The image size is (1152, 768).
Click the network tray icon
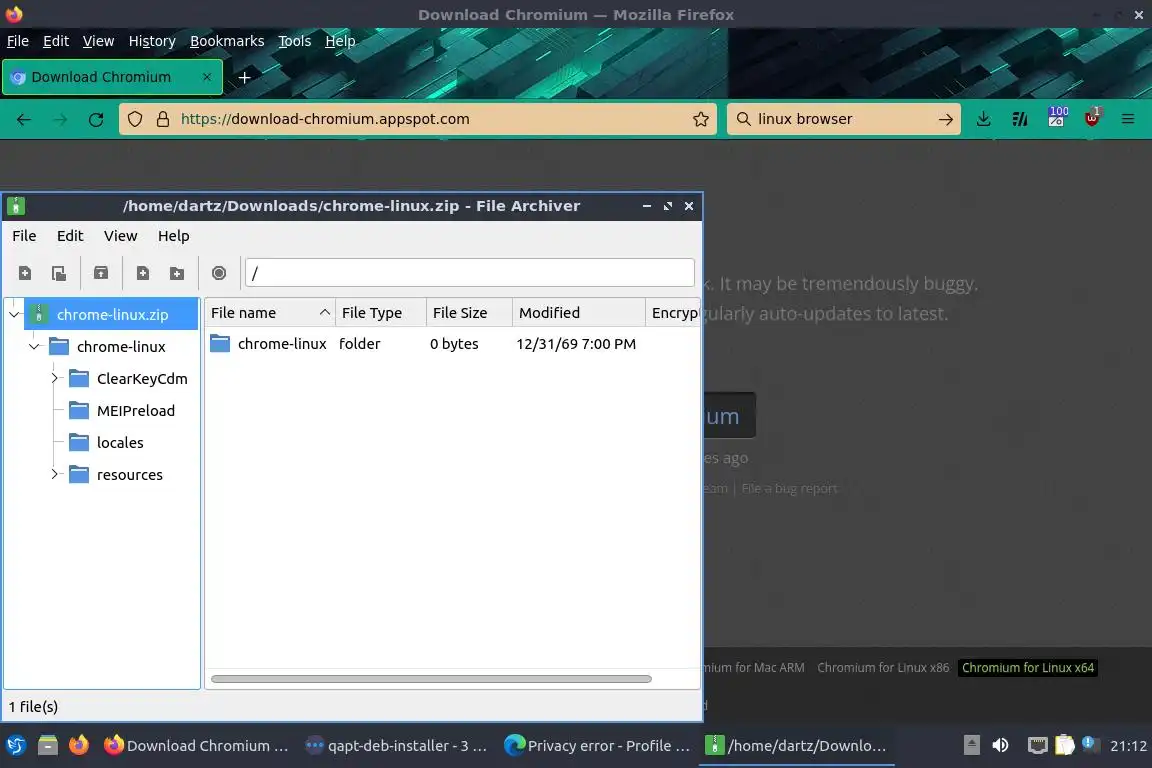point(1037,745)
